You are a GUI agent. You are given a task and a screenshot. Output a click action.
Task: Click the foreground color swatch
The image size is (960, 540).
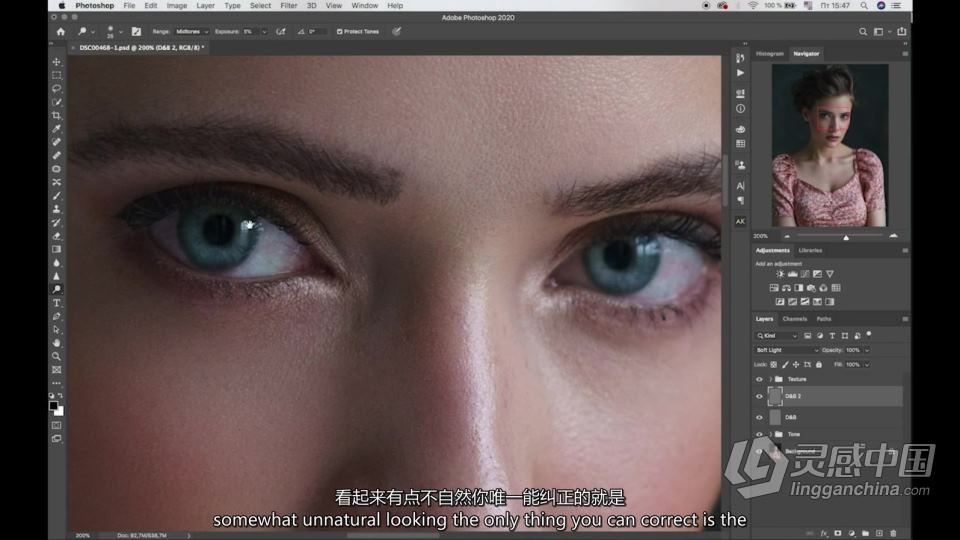click(54, 406)
